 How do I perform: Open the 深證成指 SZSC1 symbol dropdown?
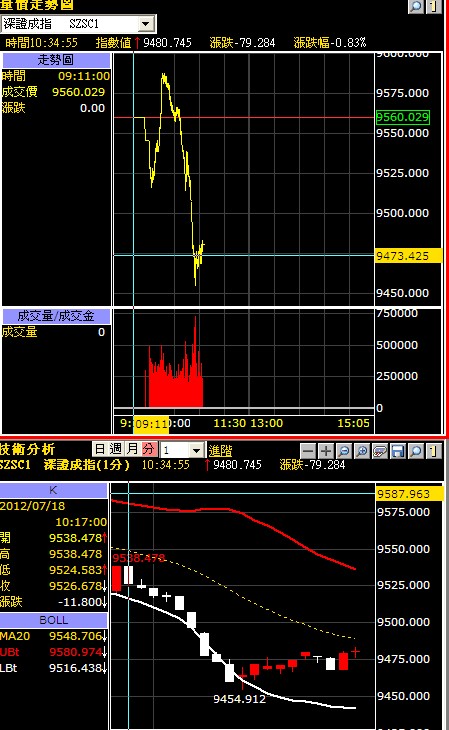tap(145, 24)
